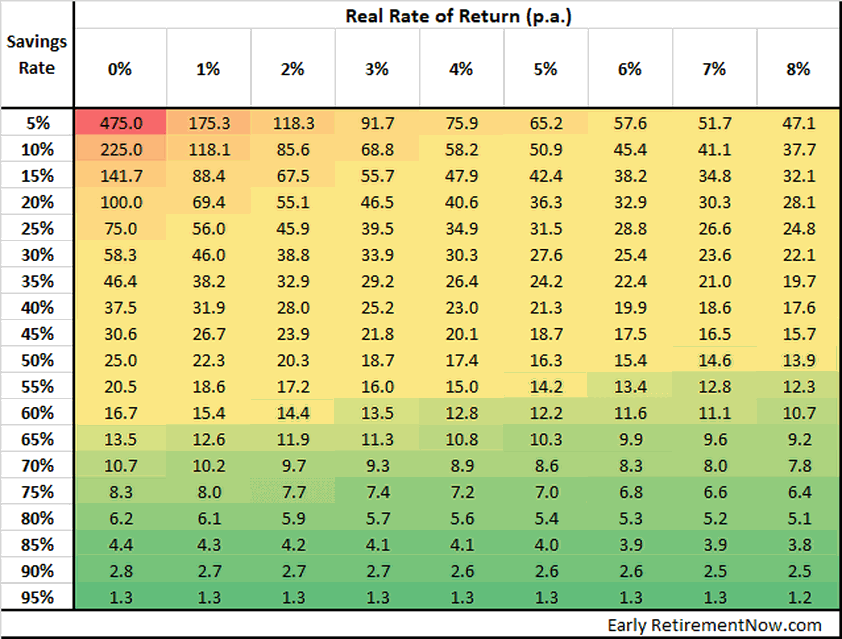Select the cell with value 141.7
This screenshot has width=842, height=639.
[119, 176]
